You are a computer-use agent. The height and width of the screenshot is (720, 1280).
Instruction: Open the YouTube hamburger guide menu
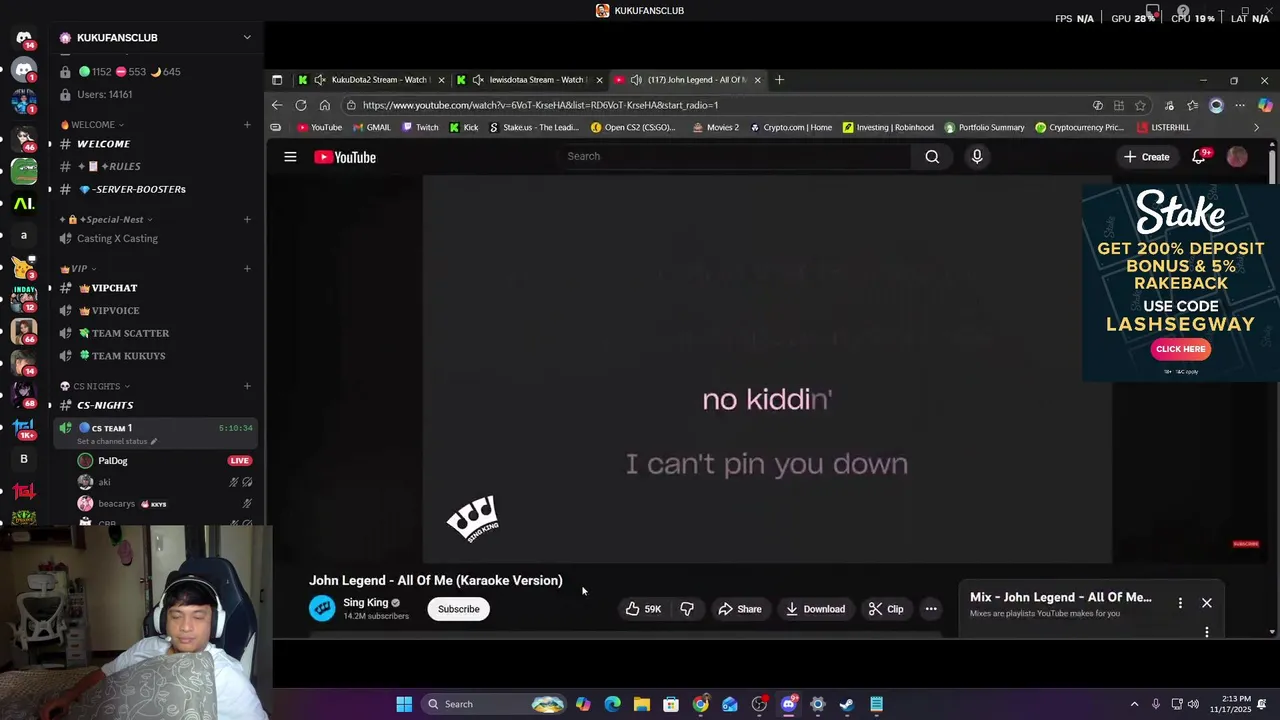[290, 157]
